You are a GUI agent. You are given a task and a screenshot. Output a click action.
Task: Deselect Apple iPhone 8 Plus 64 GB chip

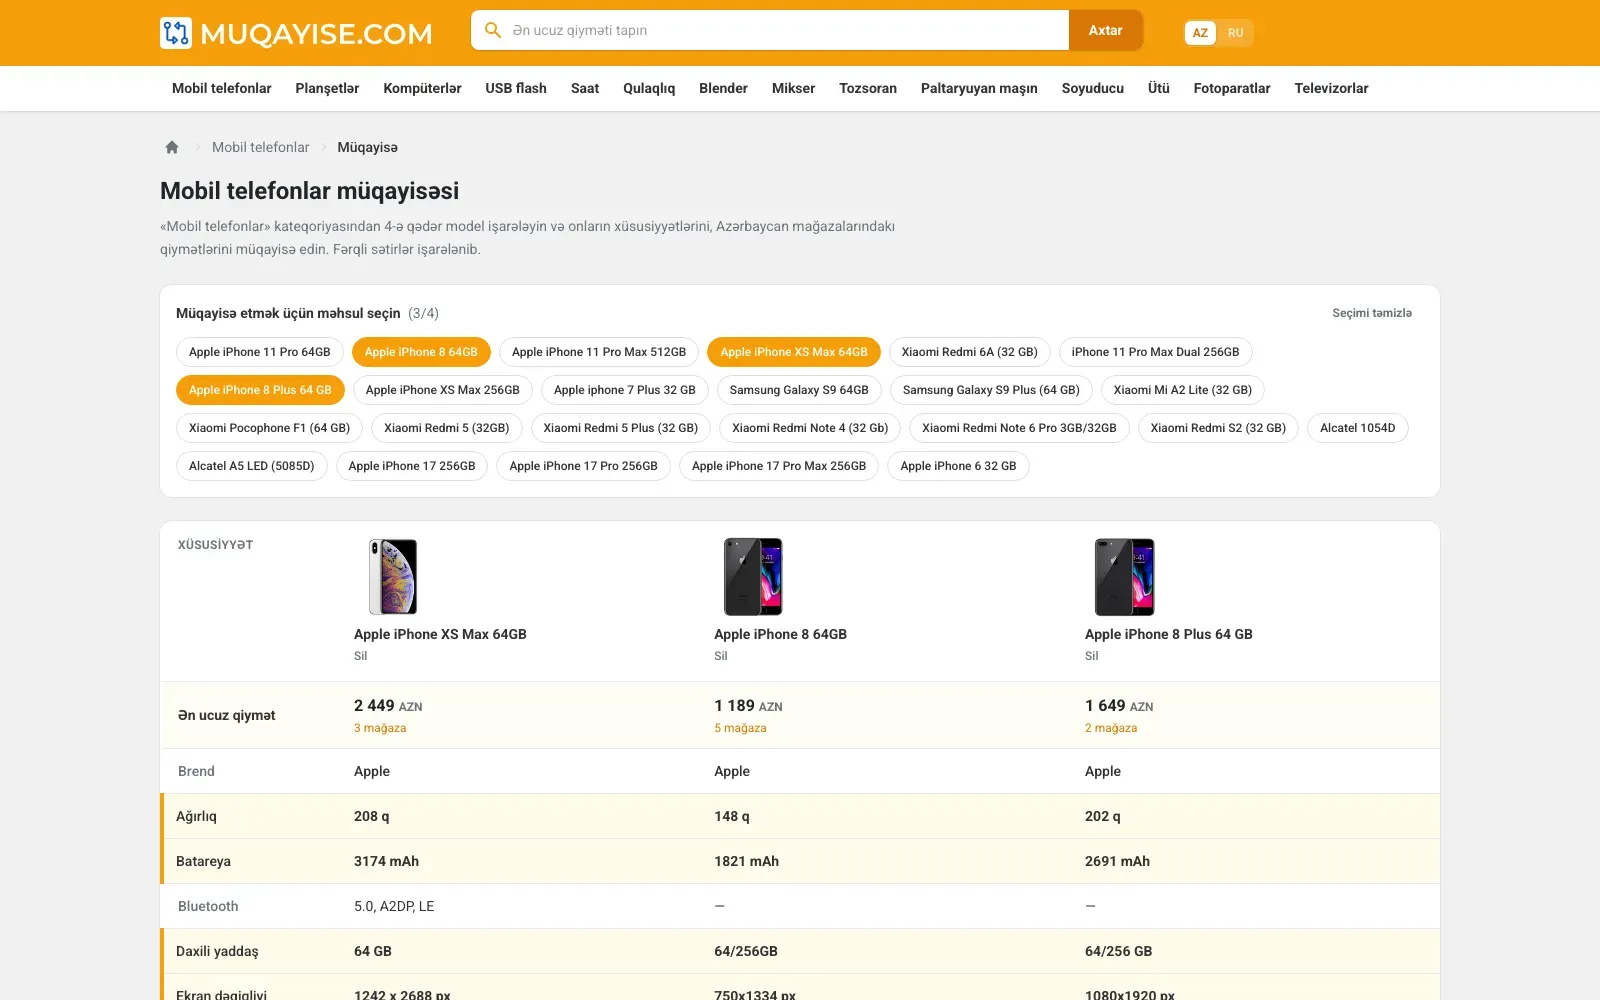tap(260, 390)
